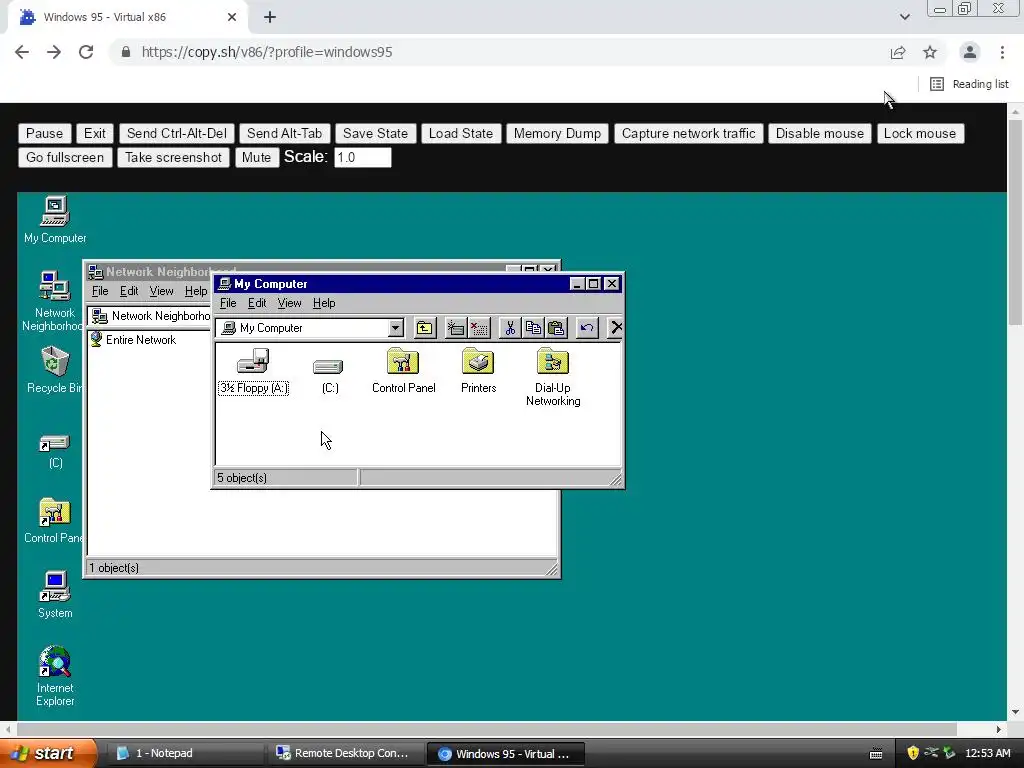Click the Load State button
This screenshot has width=1024, height=768.
pos(460,133)
